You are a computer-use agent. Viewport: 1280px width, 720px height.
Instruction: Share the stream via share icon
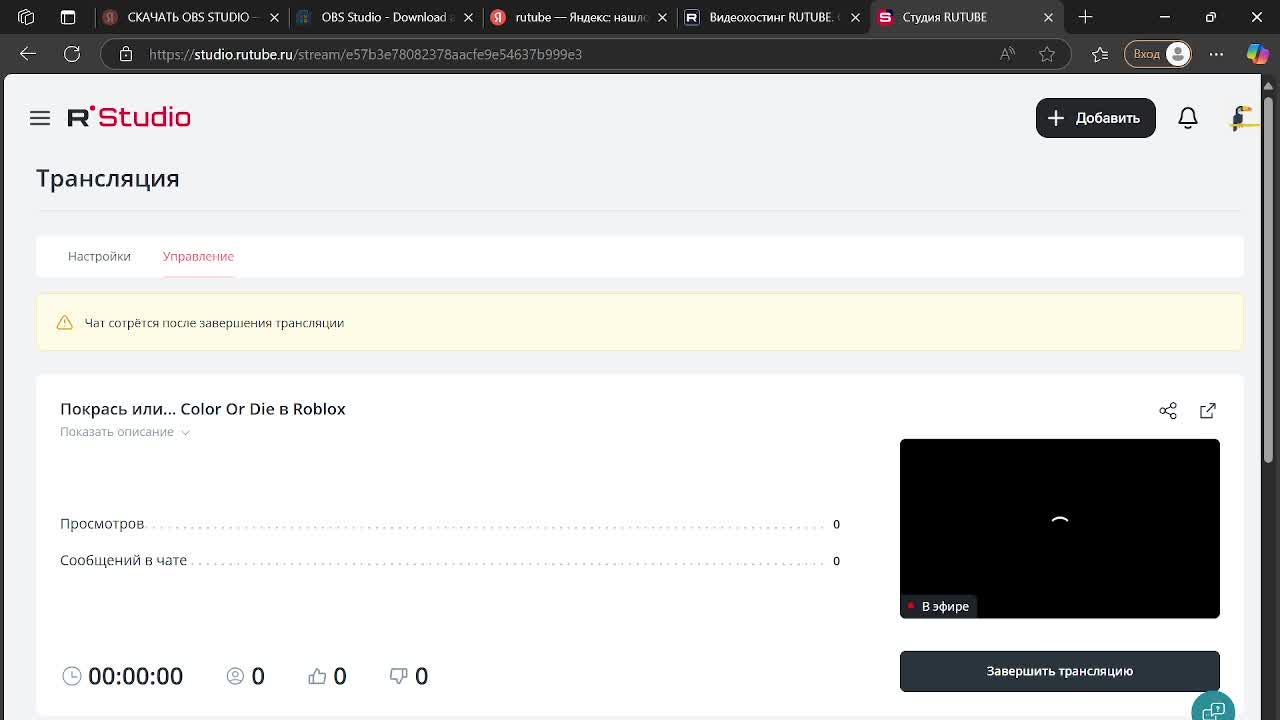click(1168, 411)
